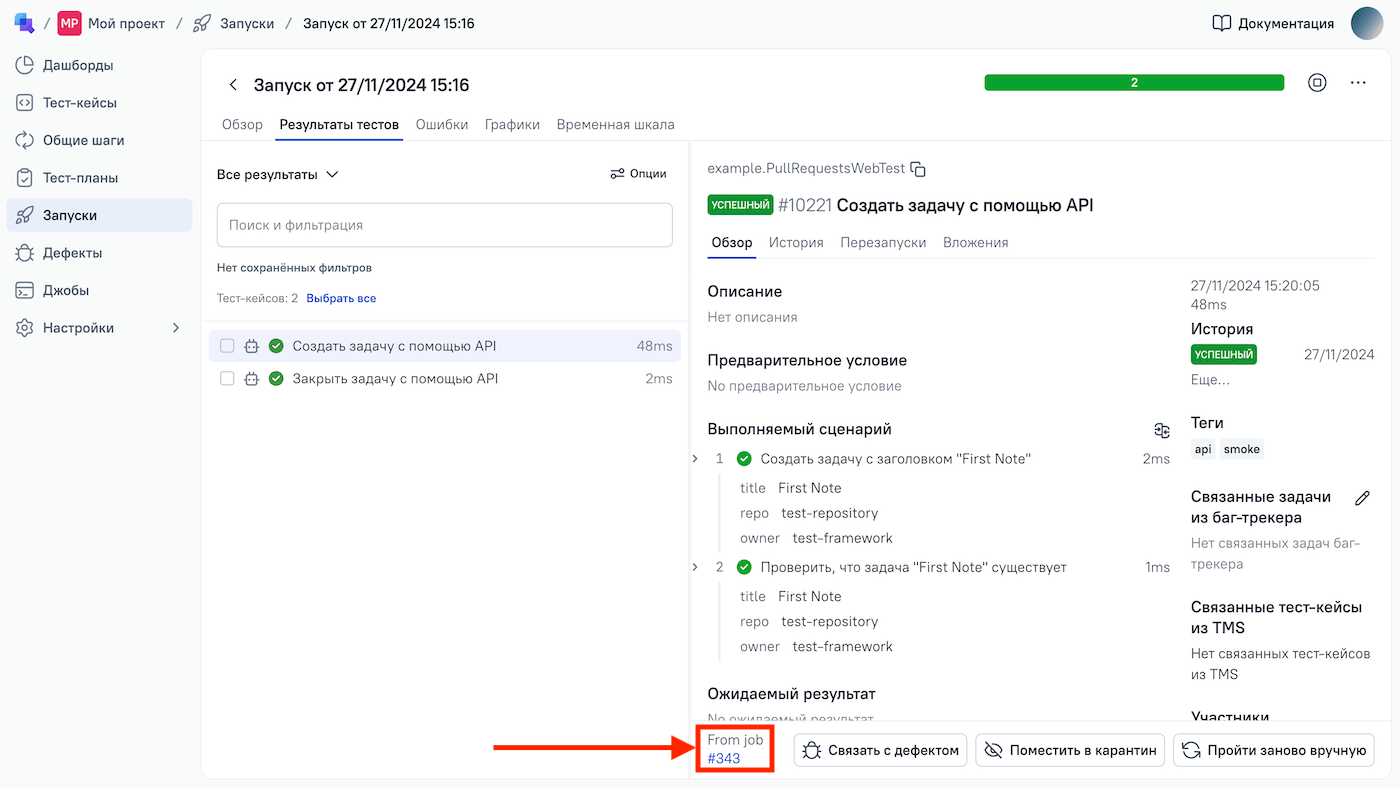Click the job link #343
Viewport: 1400px width, 788px height.
724,758
